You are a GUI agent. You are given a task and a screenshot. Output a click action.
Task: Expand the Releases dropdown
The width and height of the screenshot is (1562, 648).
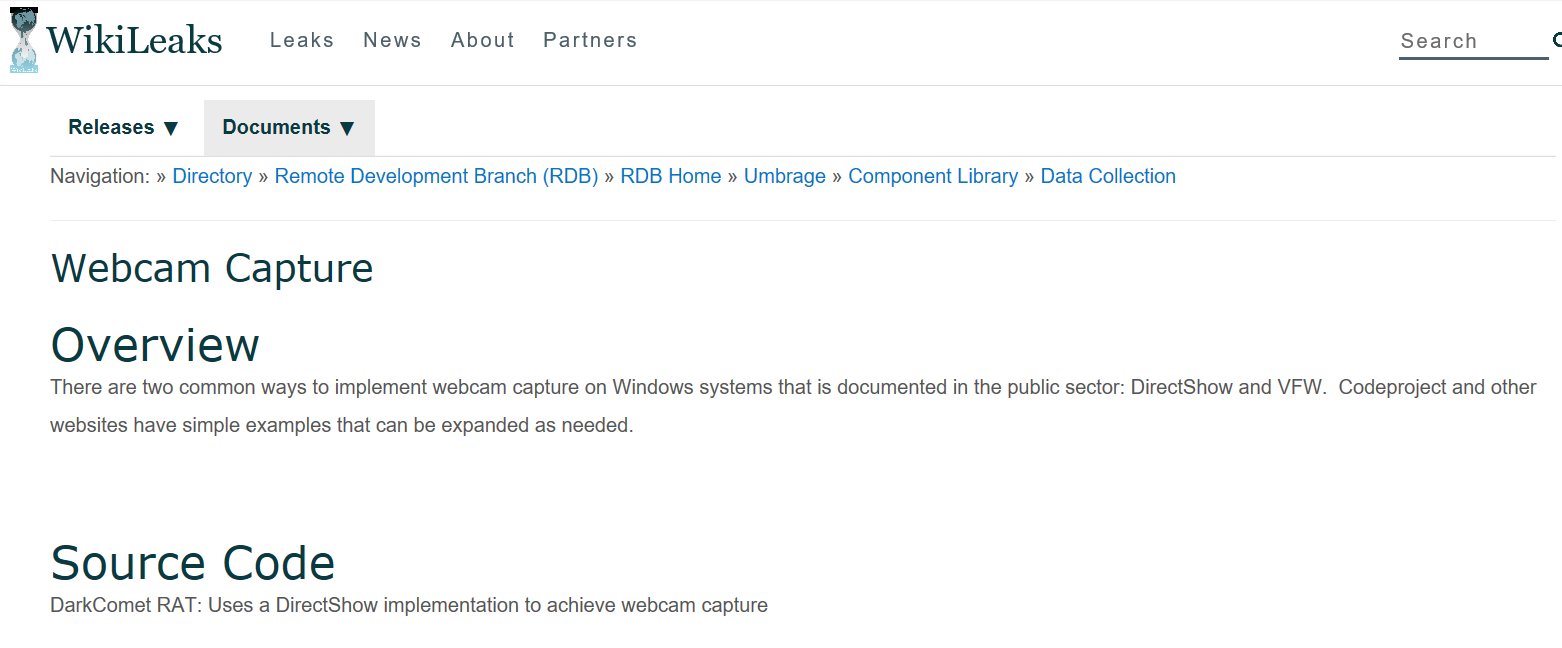coord(124,128)
